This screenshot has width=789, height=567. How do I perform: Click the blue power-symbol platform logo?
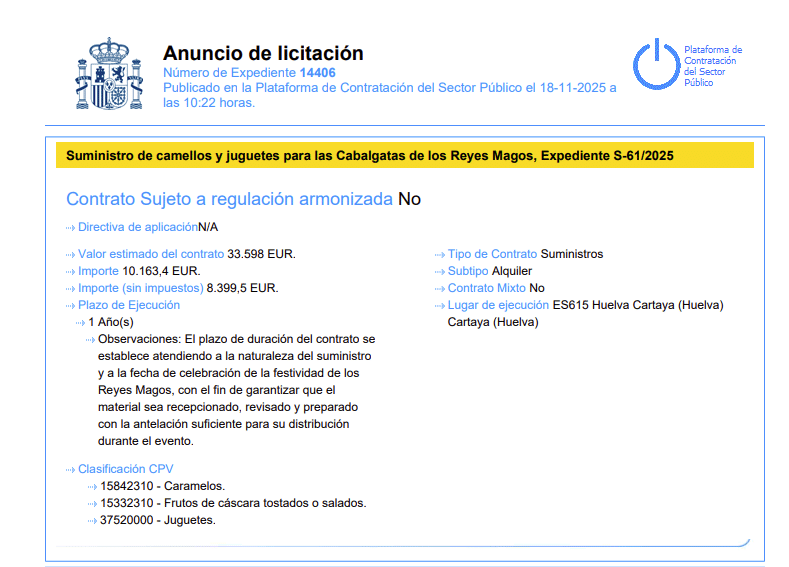coord(655,65)
